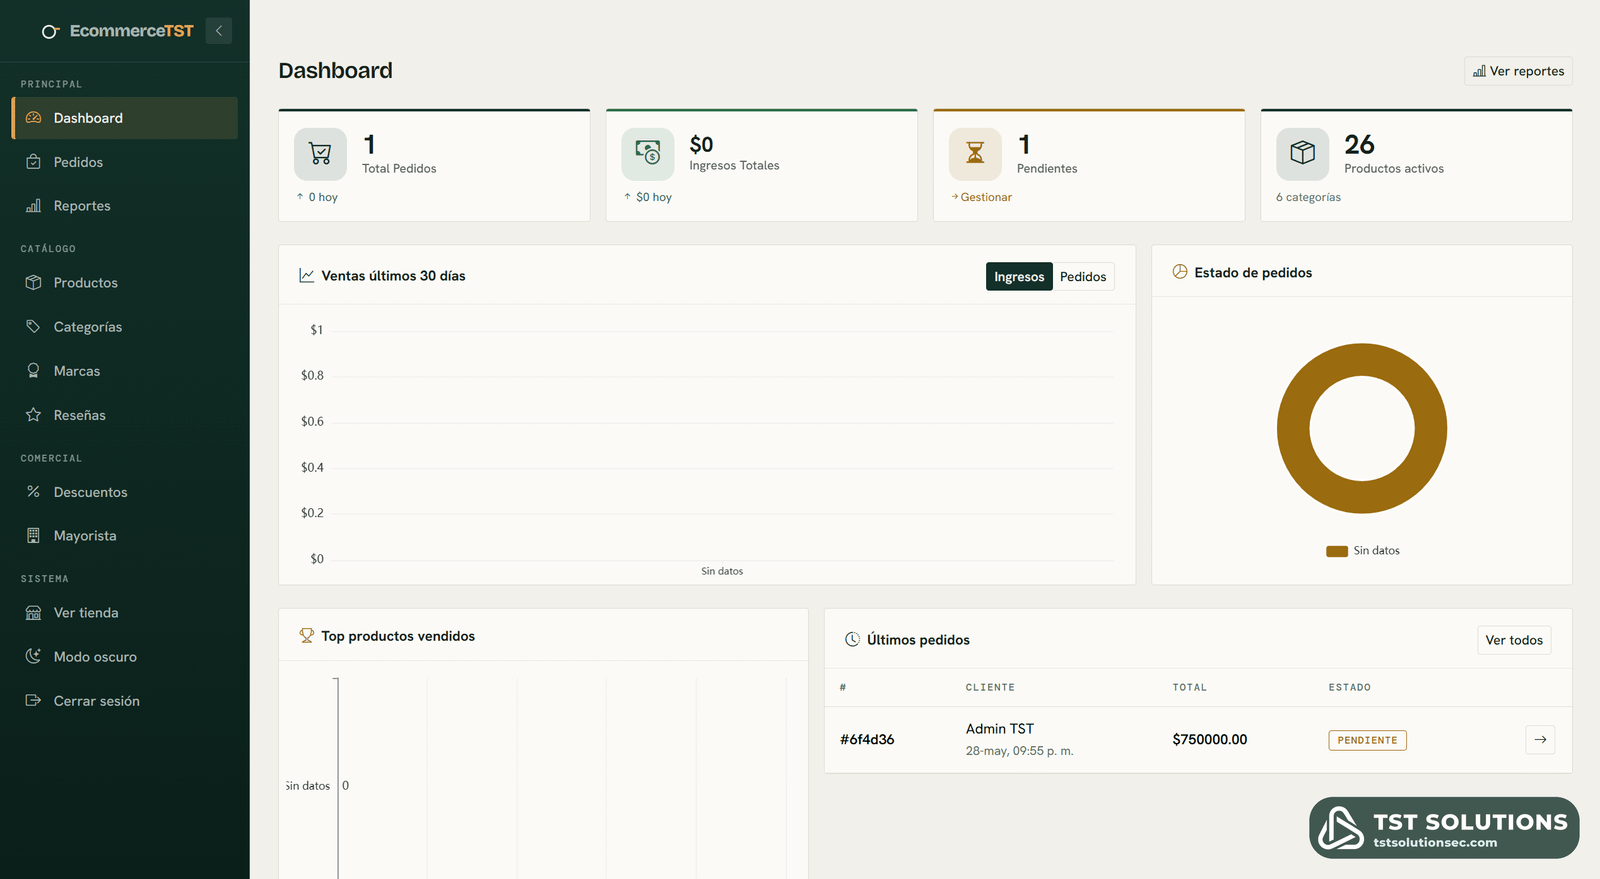Viewport: 1600px width, 879px height.
Task: Open Ver tienda link
Action: tap(125, 613)
